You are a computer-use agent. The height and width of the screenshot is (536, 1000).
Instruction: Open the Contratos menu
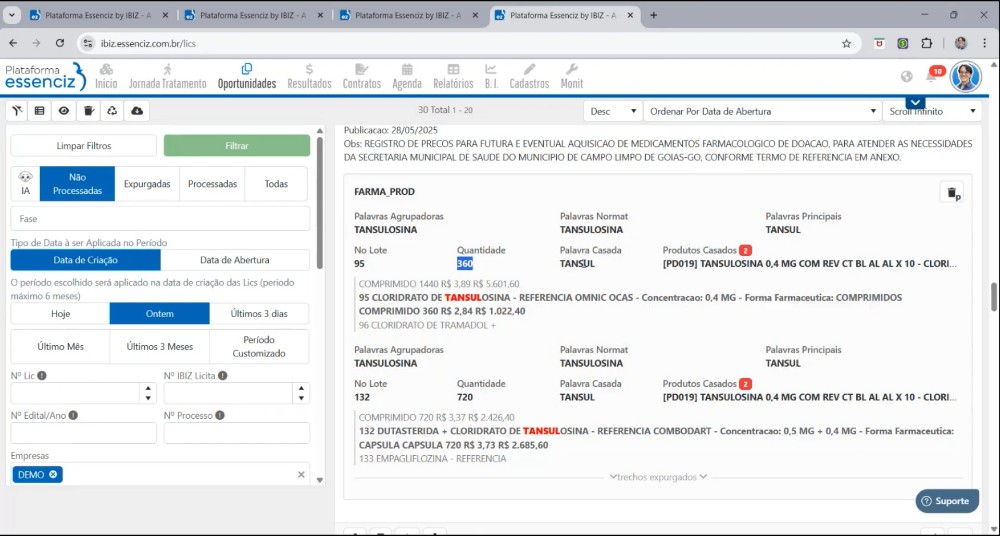click(361, 76)
